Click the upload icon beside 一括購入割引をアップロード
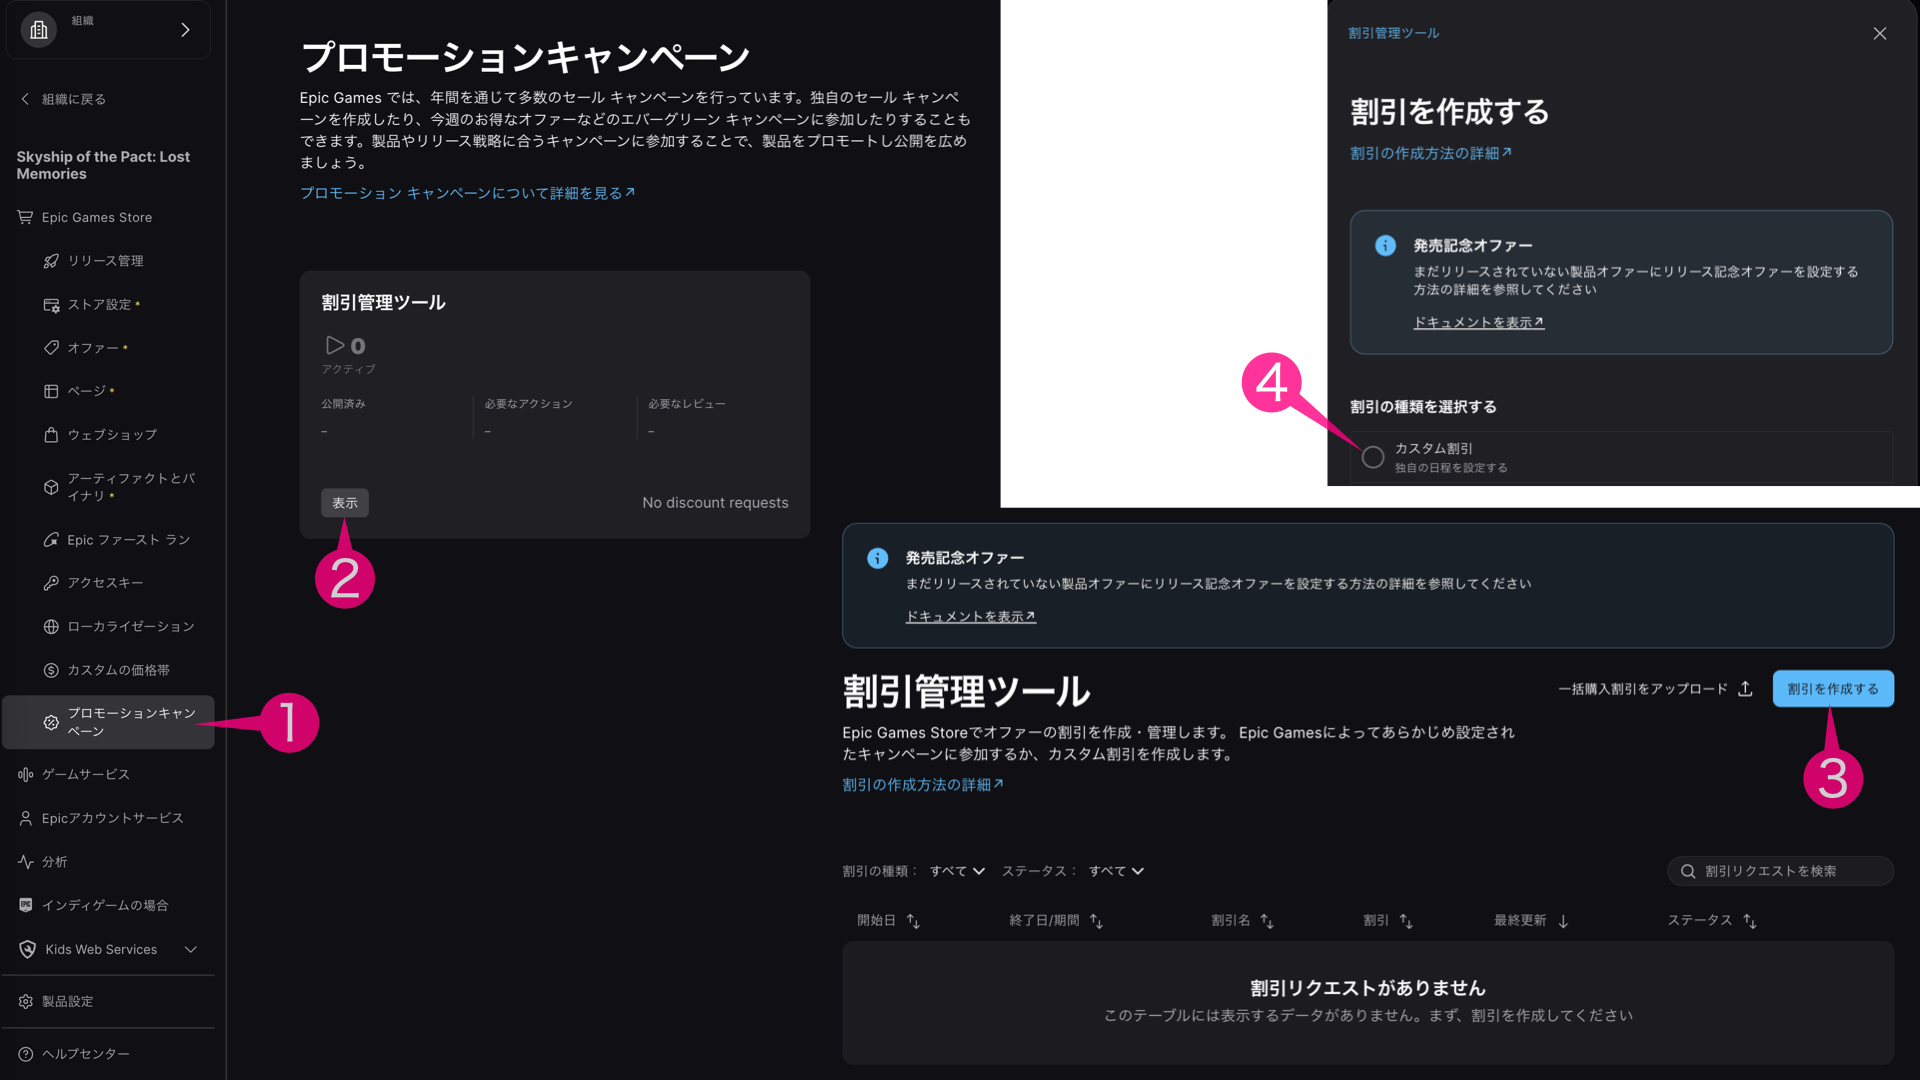Viewport: 1920px width, 1080px height. click(1745, 689)
